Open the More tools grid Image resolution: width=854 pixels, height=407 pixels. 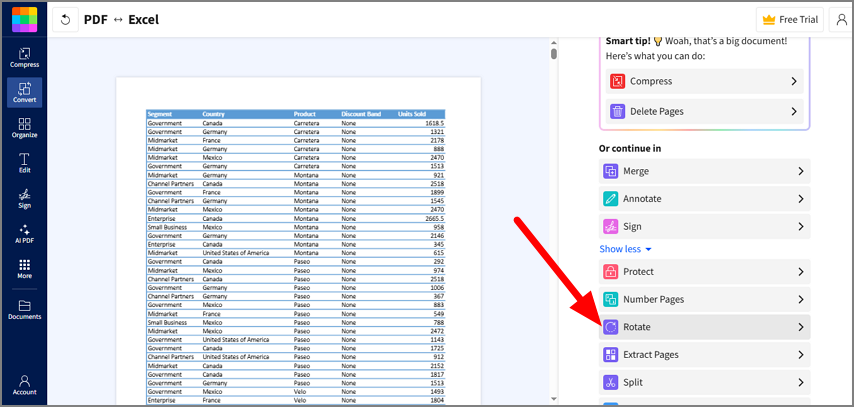coord(25,269)
